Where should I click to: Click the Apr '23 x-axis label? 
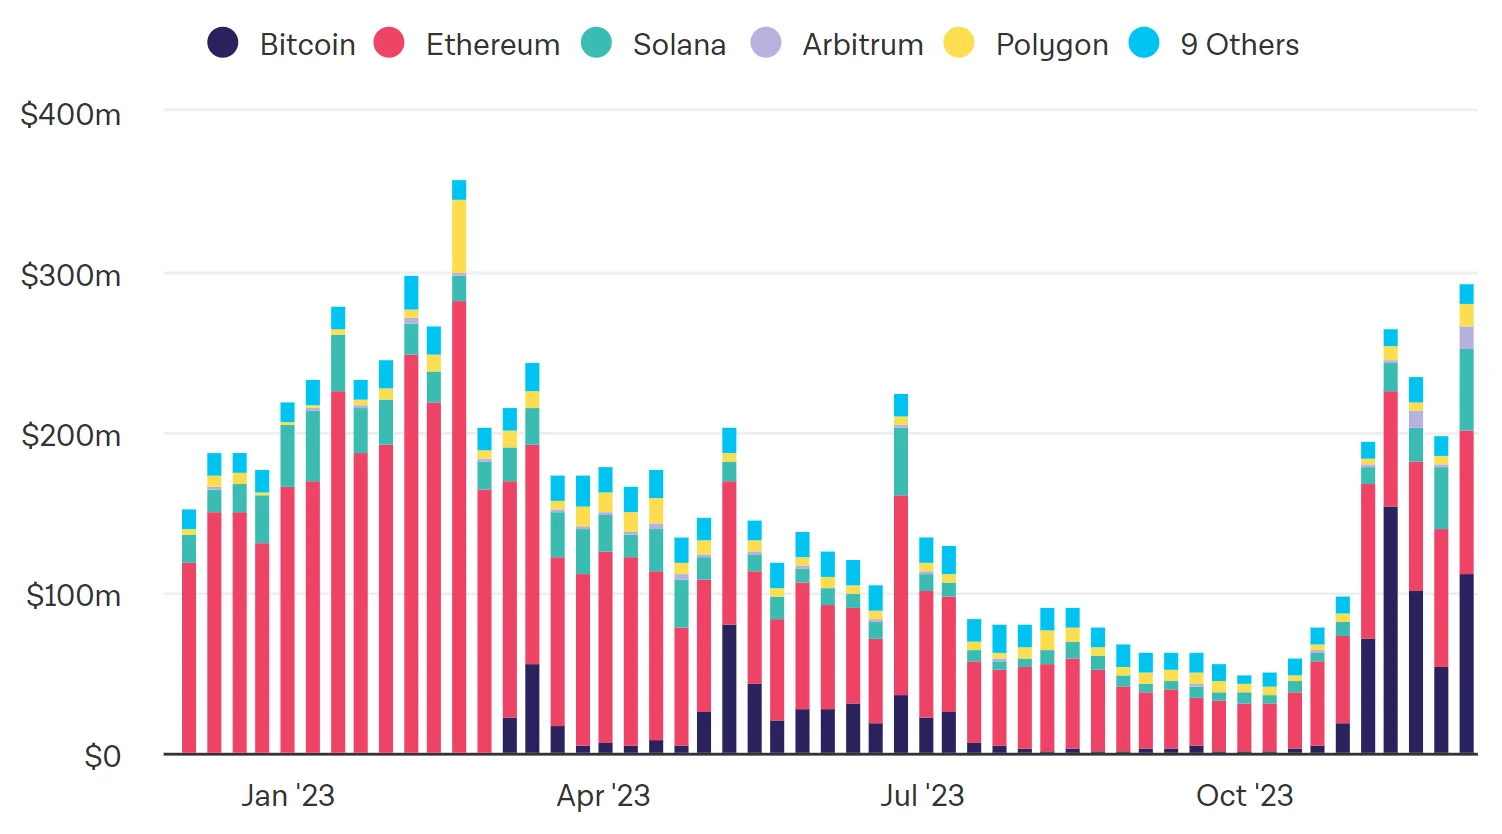point(604,796)
